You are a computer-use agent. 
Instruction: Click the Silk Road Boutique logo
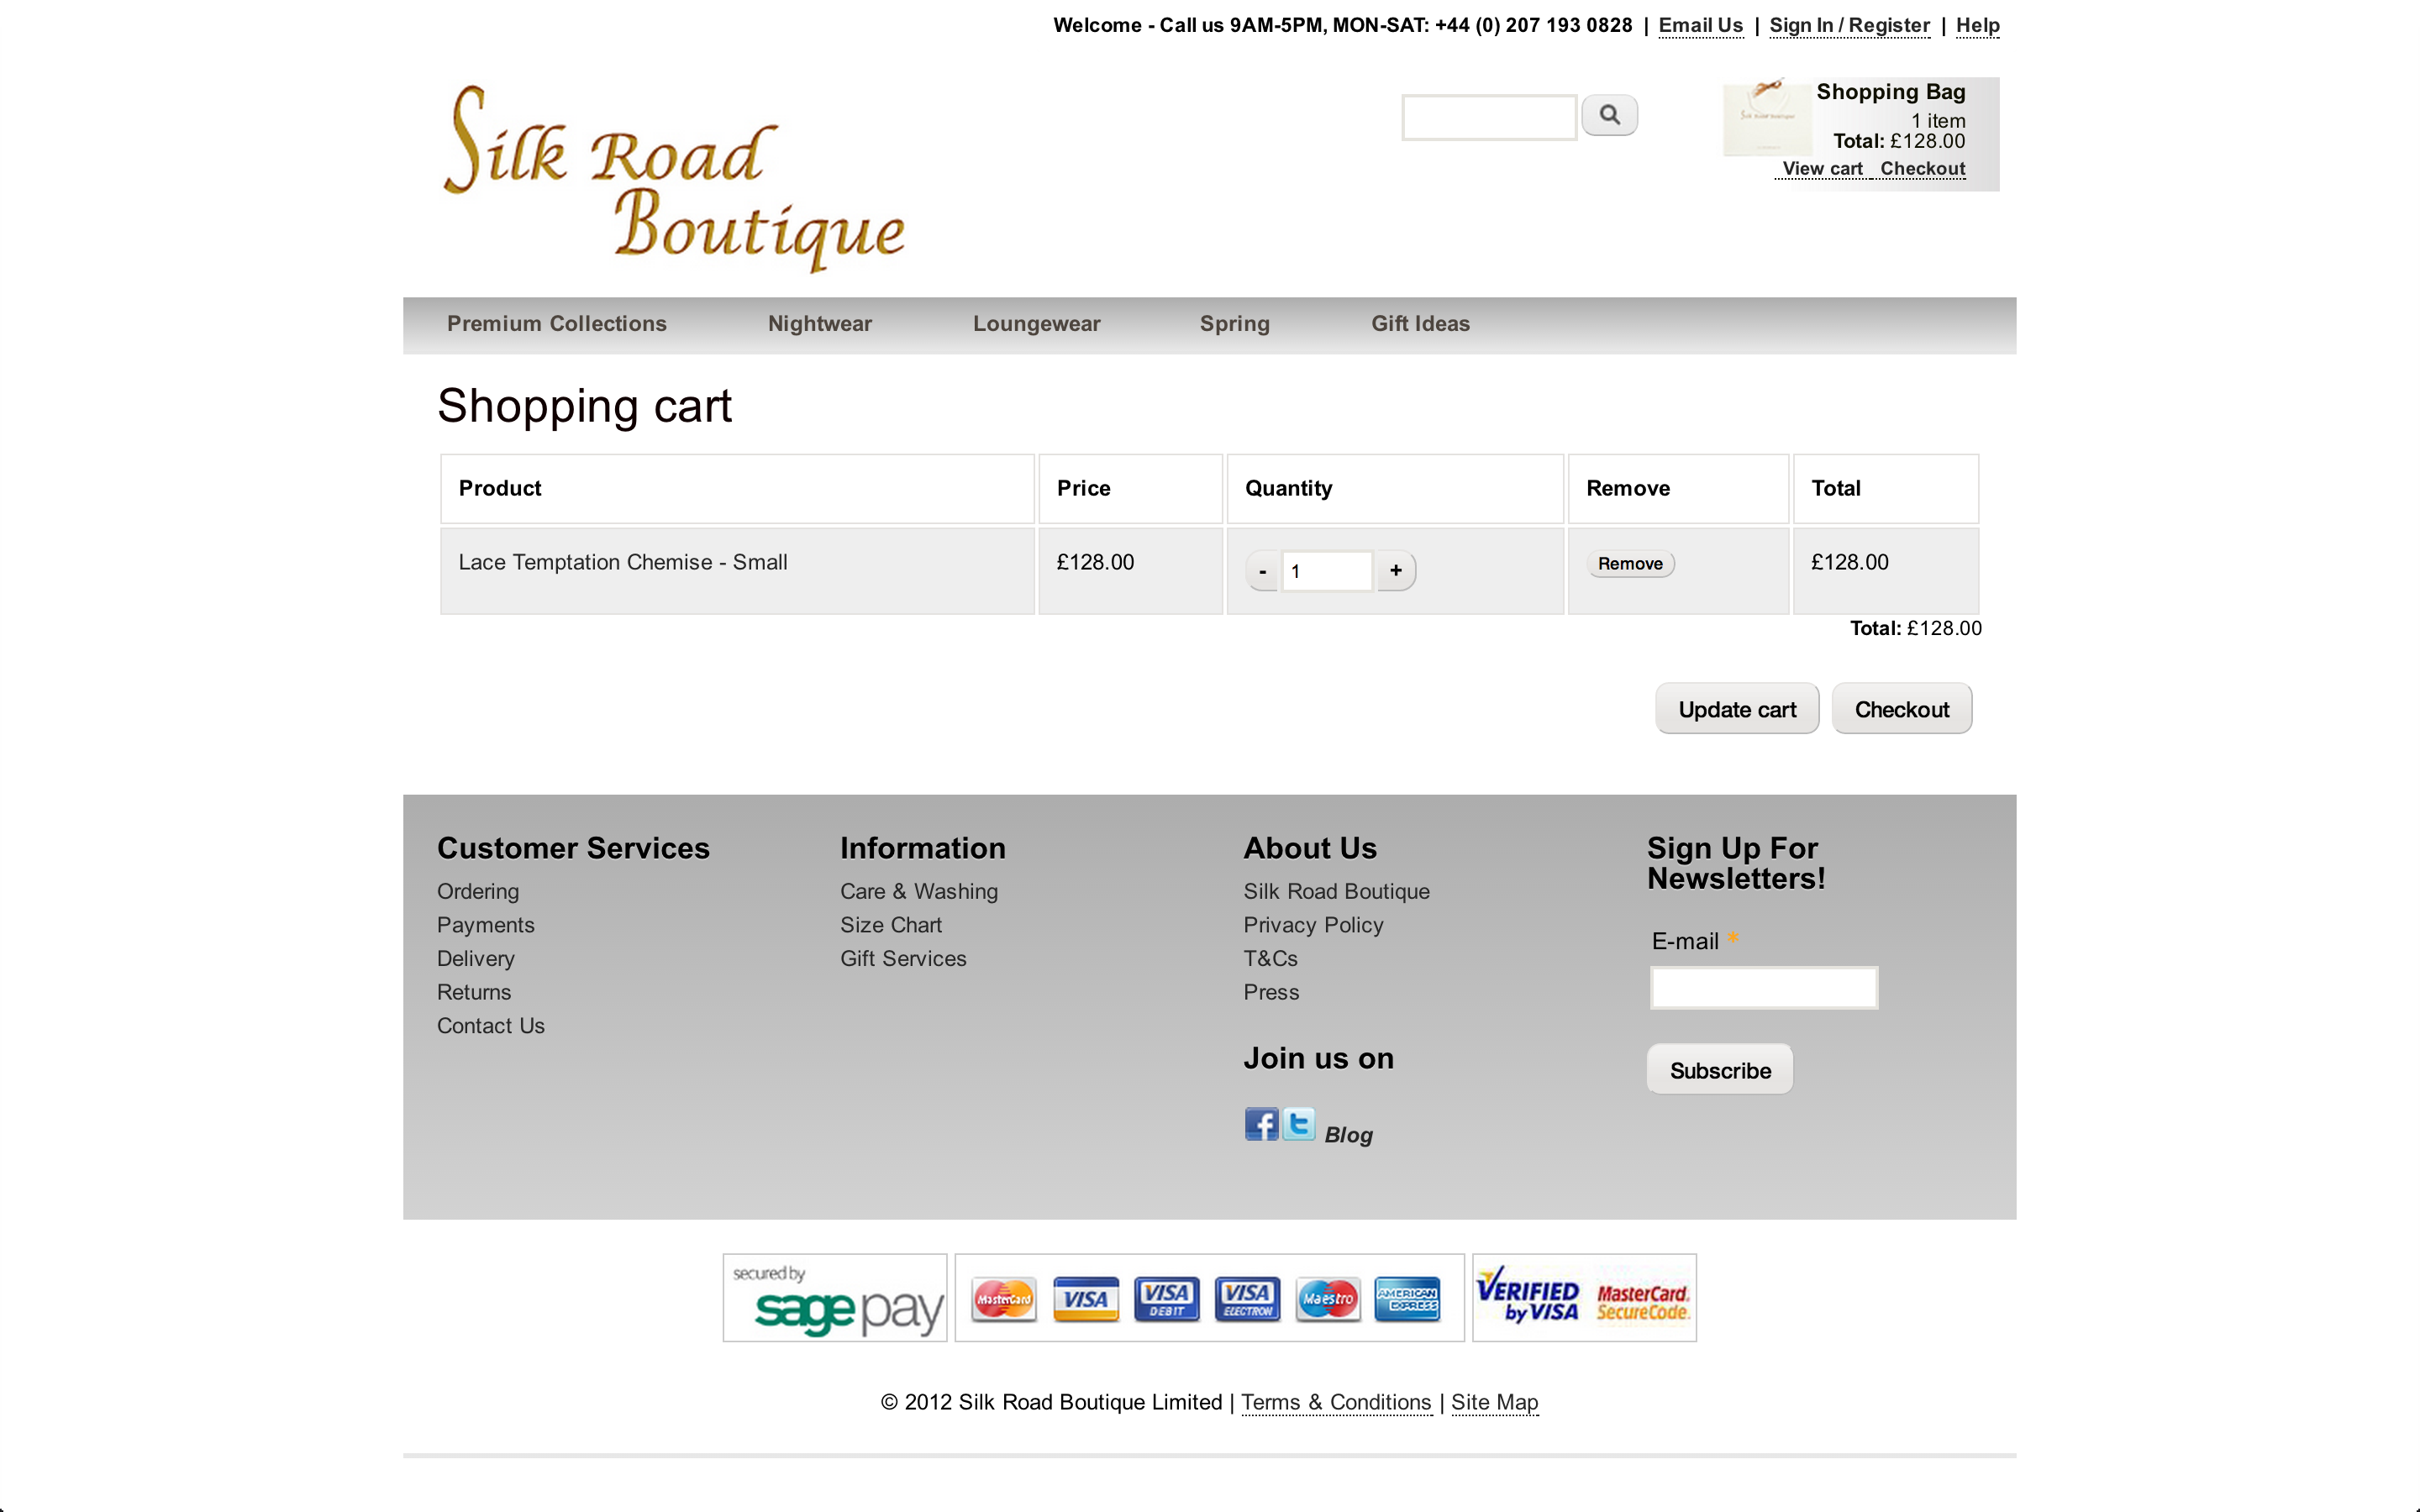[674, 178]
